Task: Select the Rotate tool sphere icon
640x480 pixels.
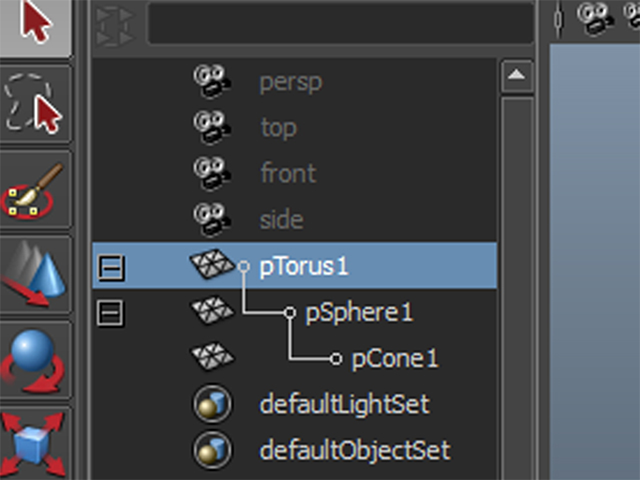Action: (36, 360)
